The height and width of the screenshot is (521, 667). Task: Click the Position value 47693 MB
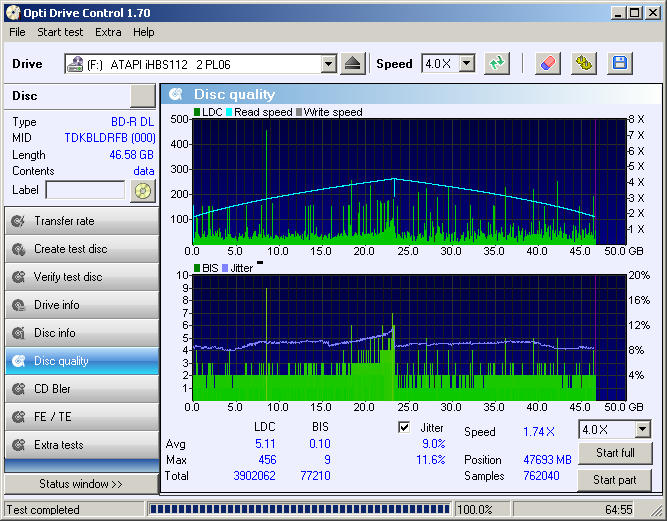[547, 460]
